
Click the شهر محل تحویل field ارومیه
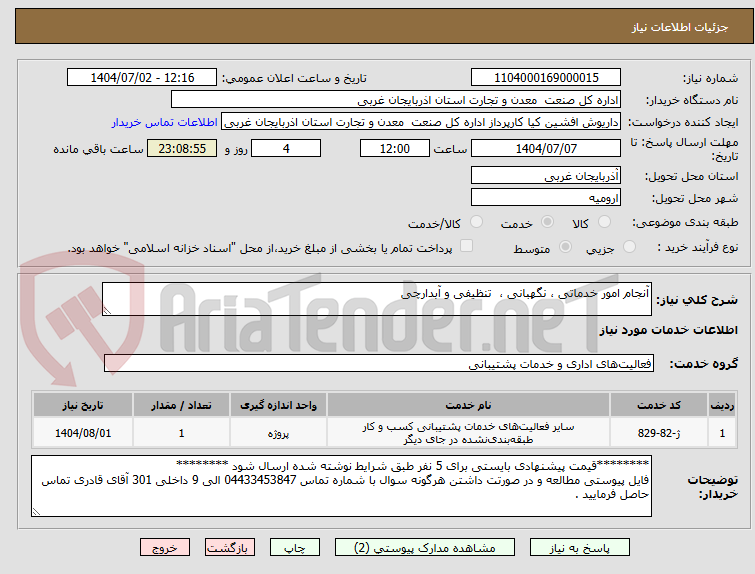pos(546,197)
